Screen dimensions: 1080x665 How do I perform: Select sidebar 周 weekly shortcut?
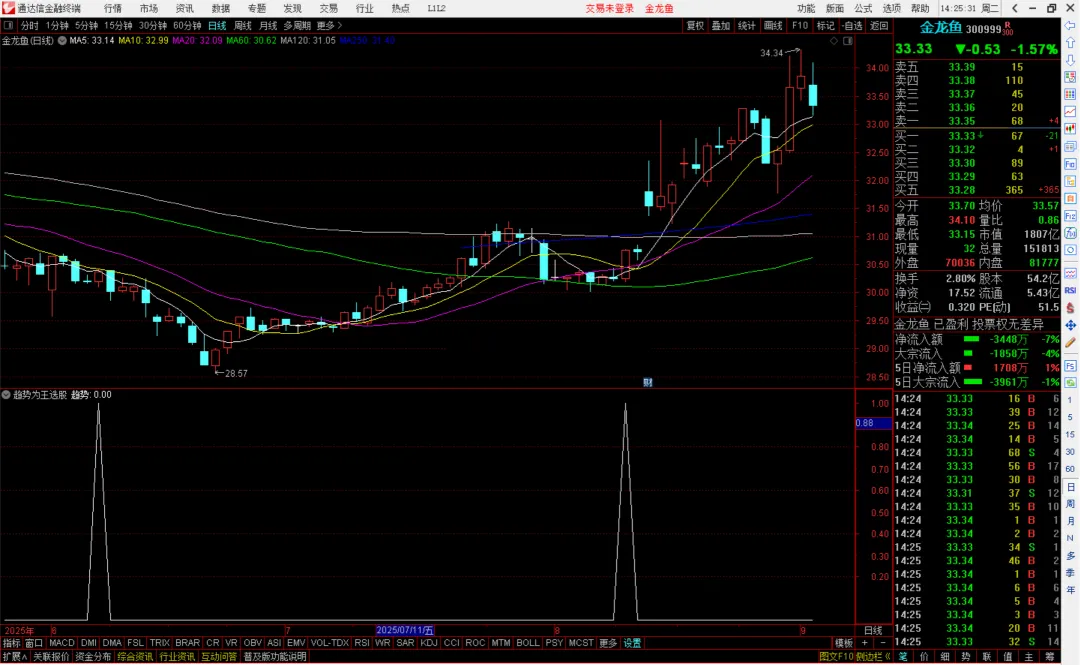click(x=1070, y=504)
